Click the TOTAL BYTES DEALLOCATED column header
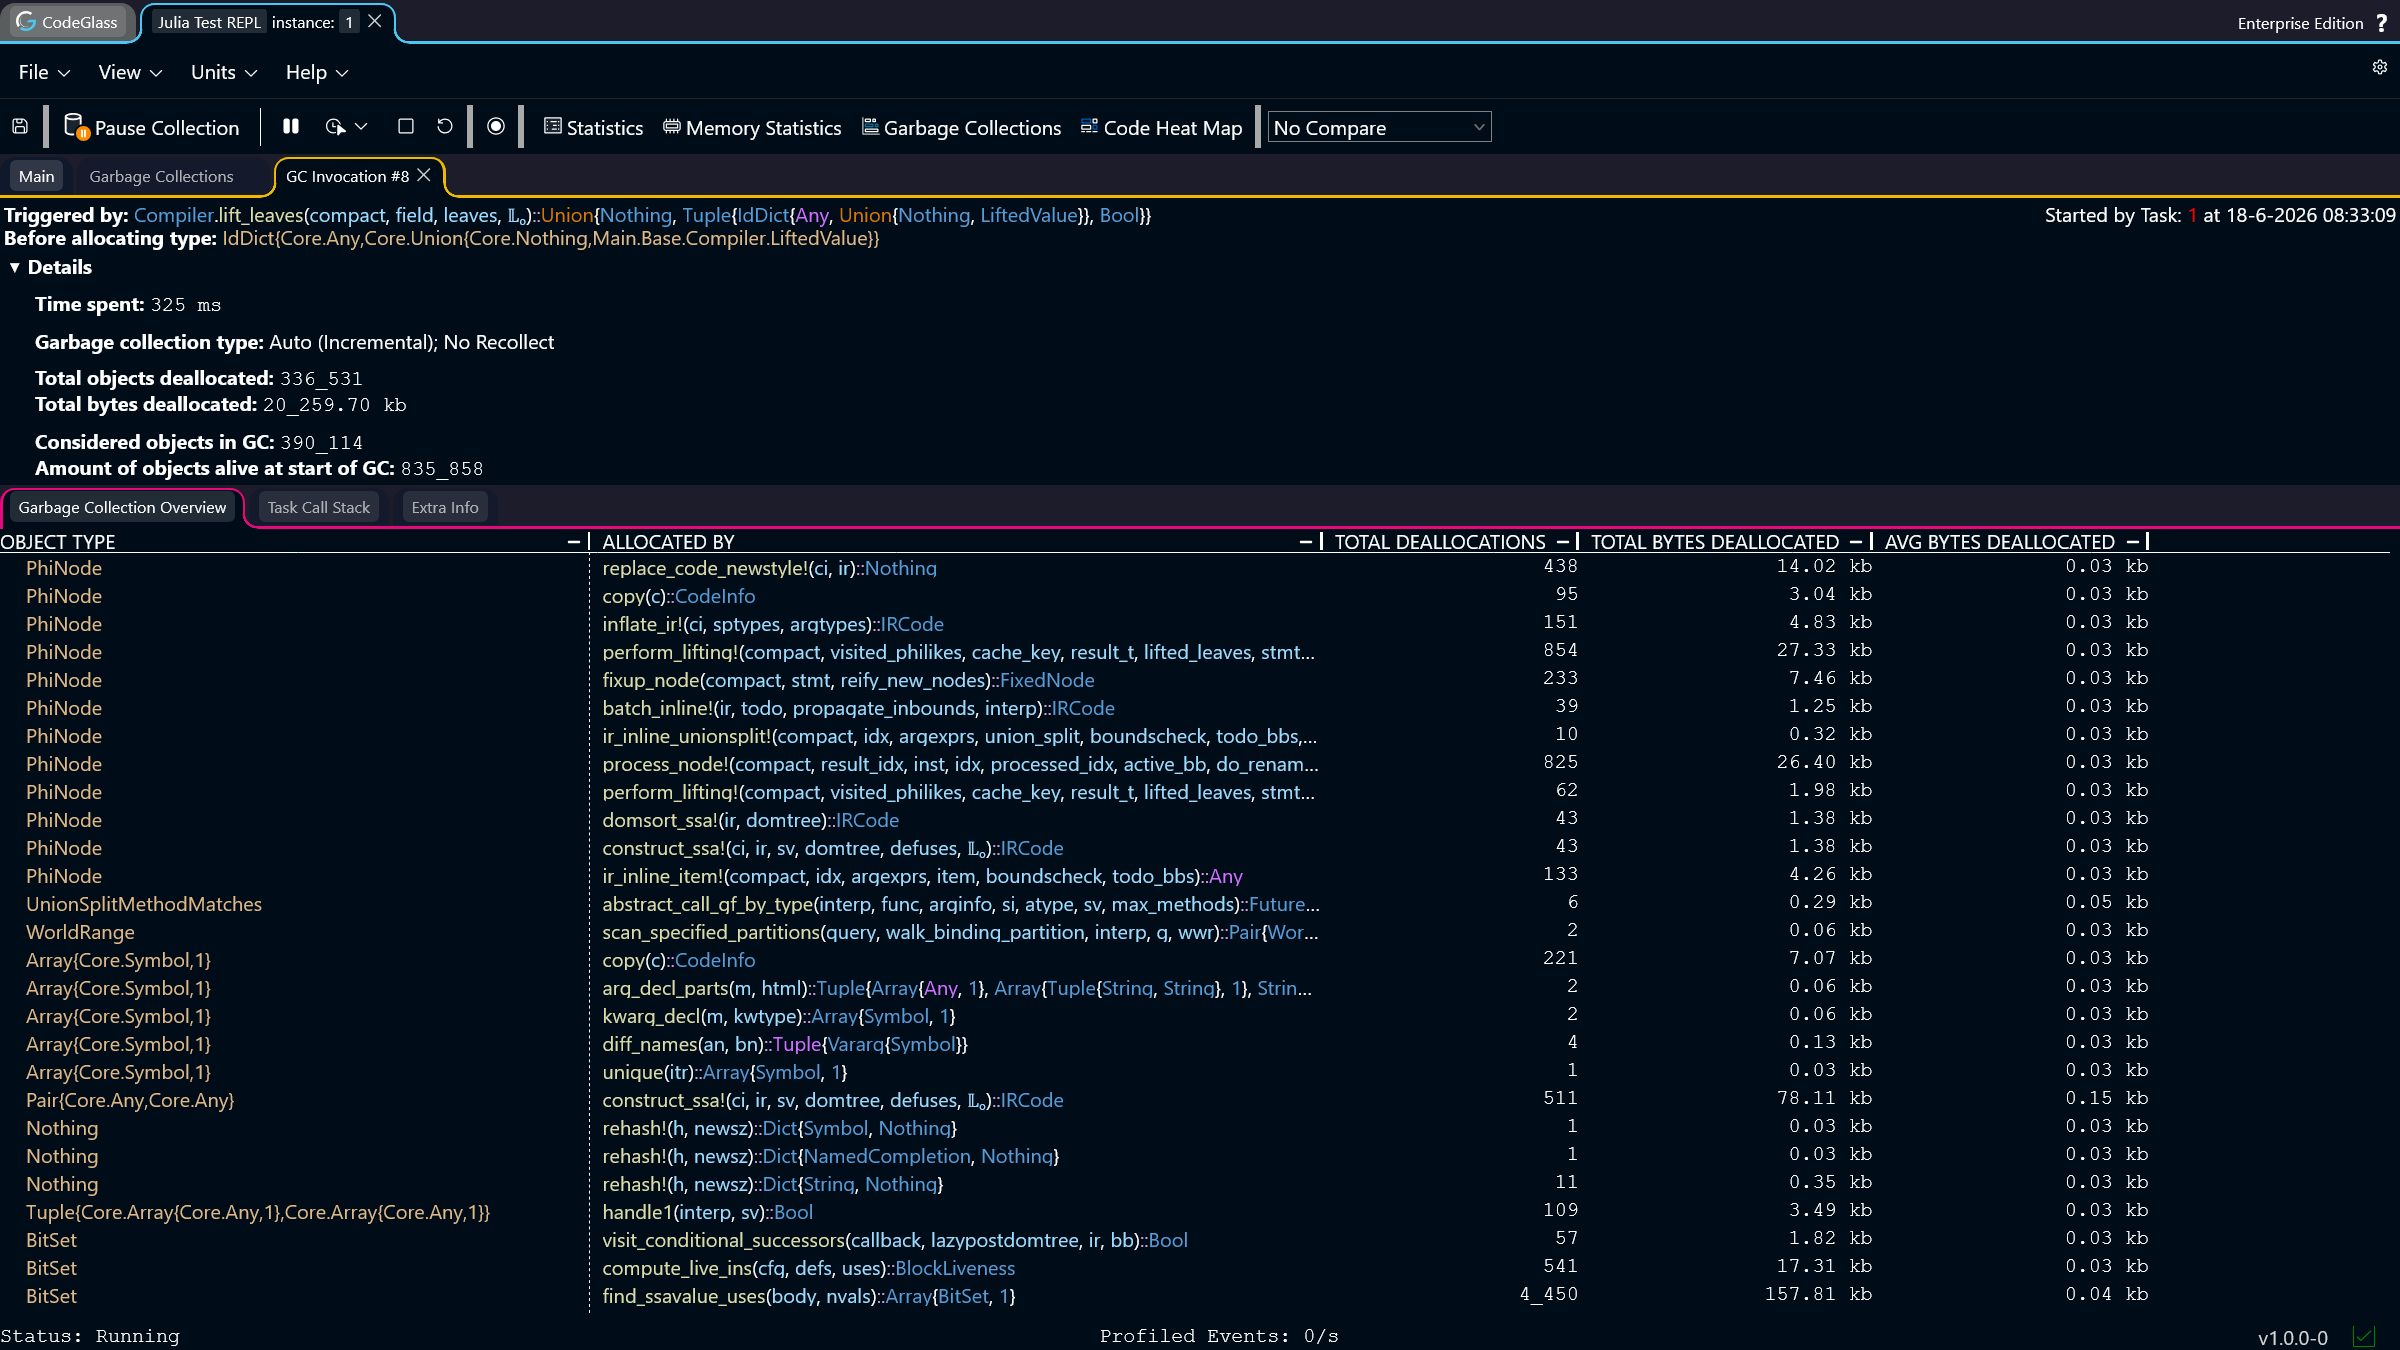The image size is (2400, 1350). click(1715, 541)
